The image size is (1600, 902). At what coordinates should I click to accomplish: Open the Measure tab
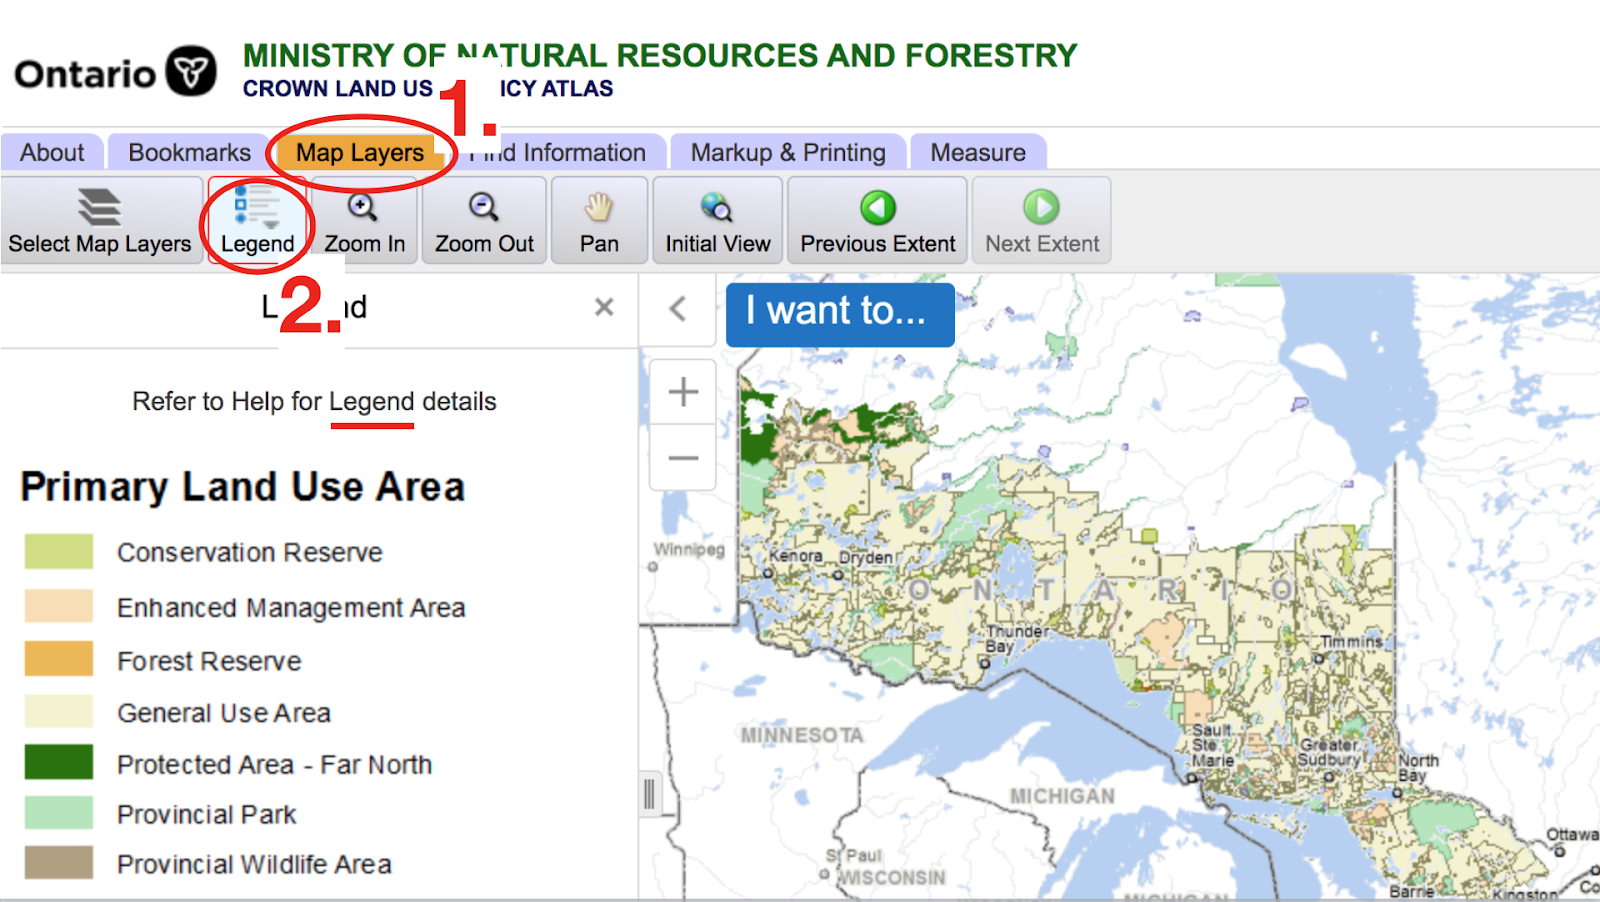click(x=978, y=152)
